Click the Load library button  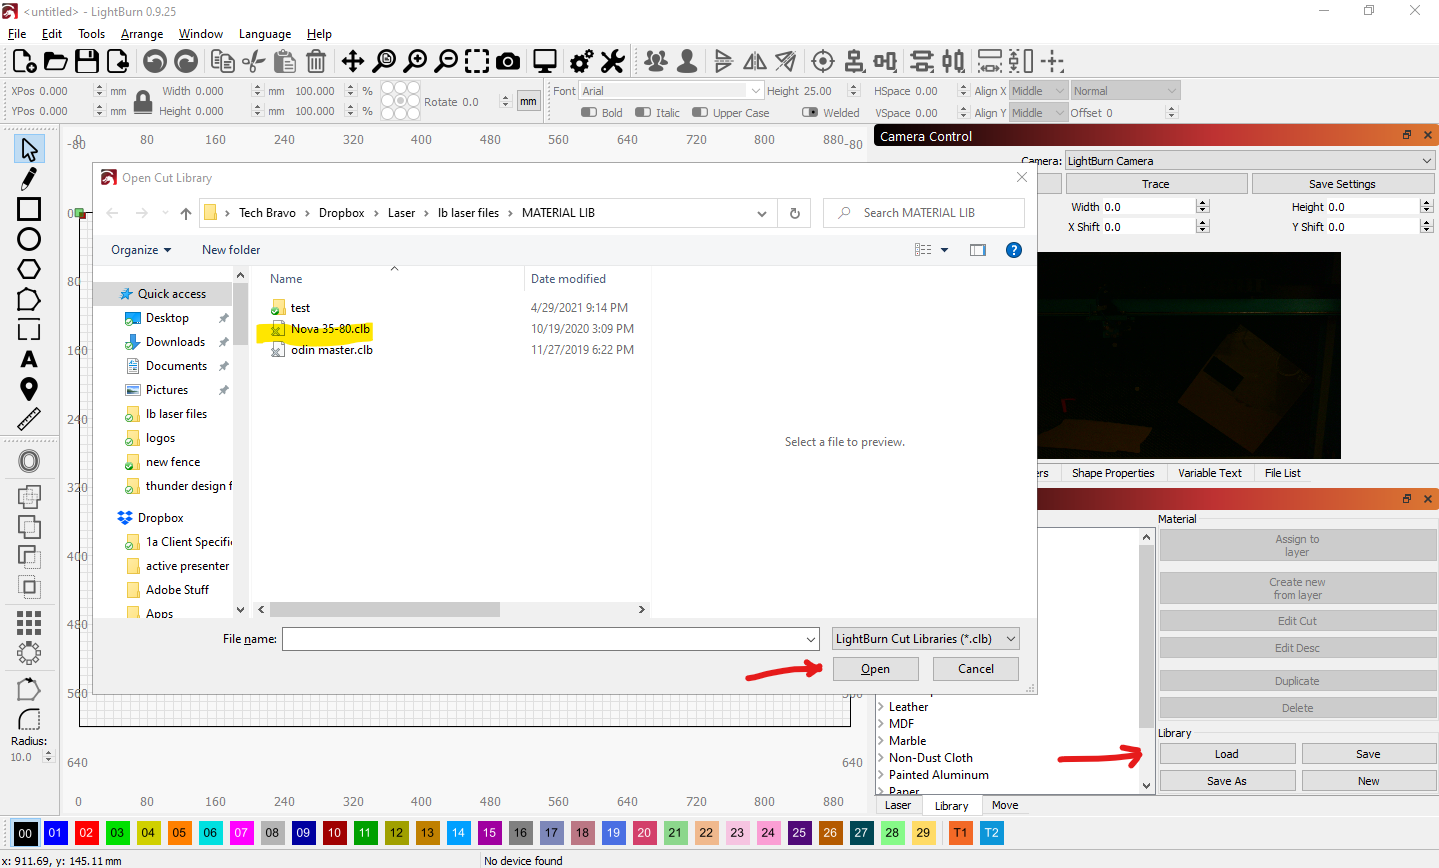(x=1227, y=754)
